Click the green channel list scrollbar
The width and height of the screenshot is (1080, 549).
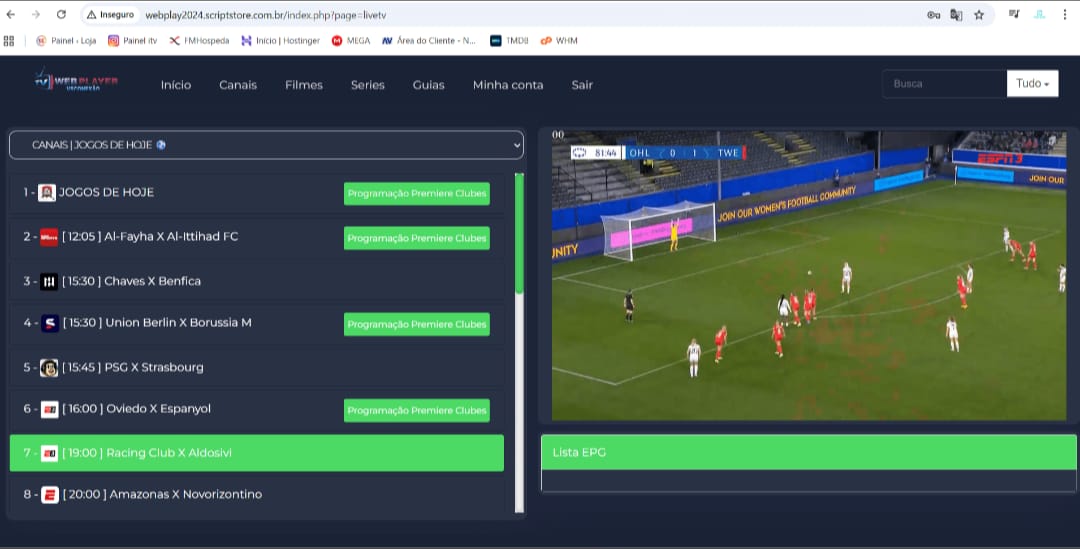[x=519, y=233]
